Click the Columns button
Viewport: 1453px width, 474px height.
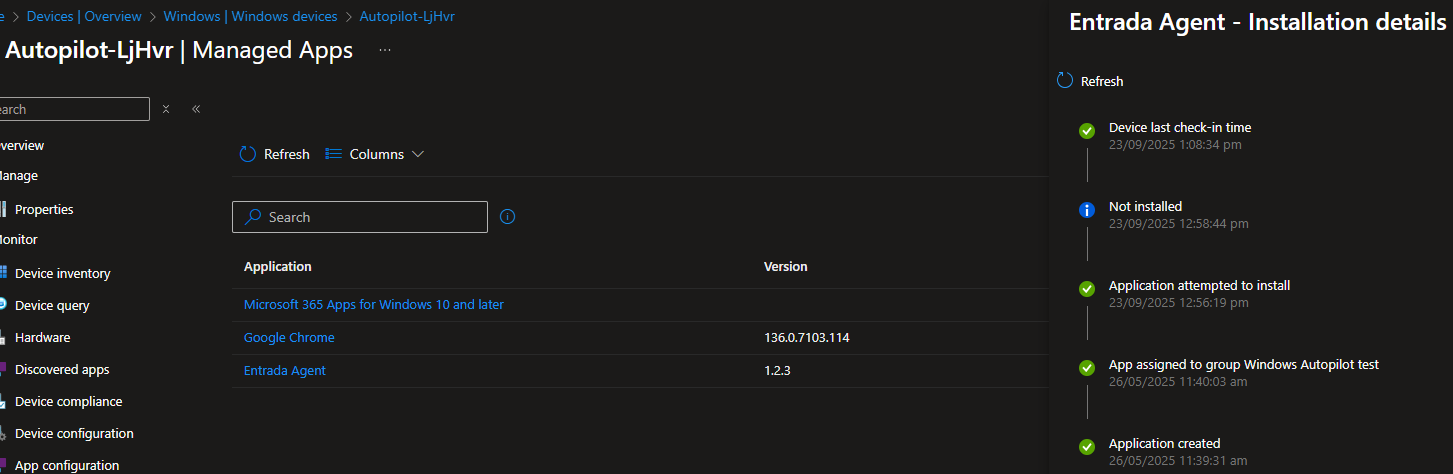[375, 154]
